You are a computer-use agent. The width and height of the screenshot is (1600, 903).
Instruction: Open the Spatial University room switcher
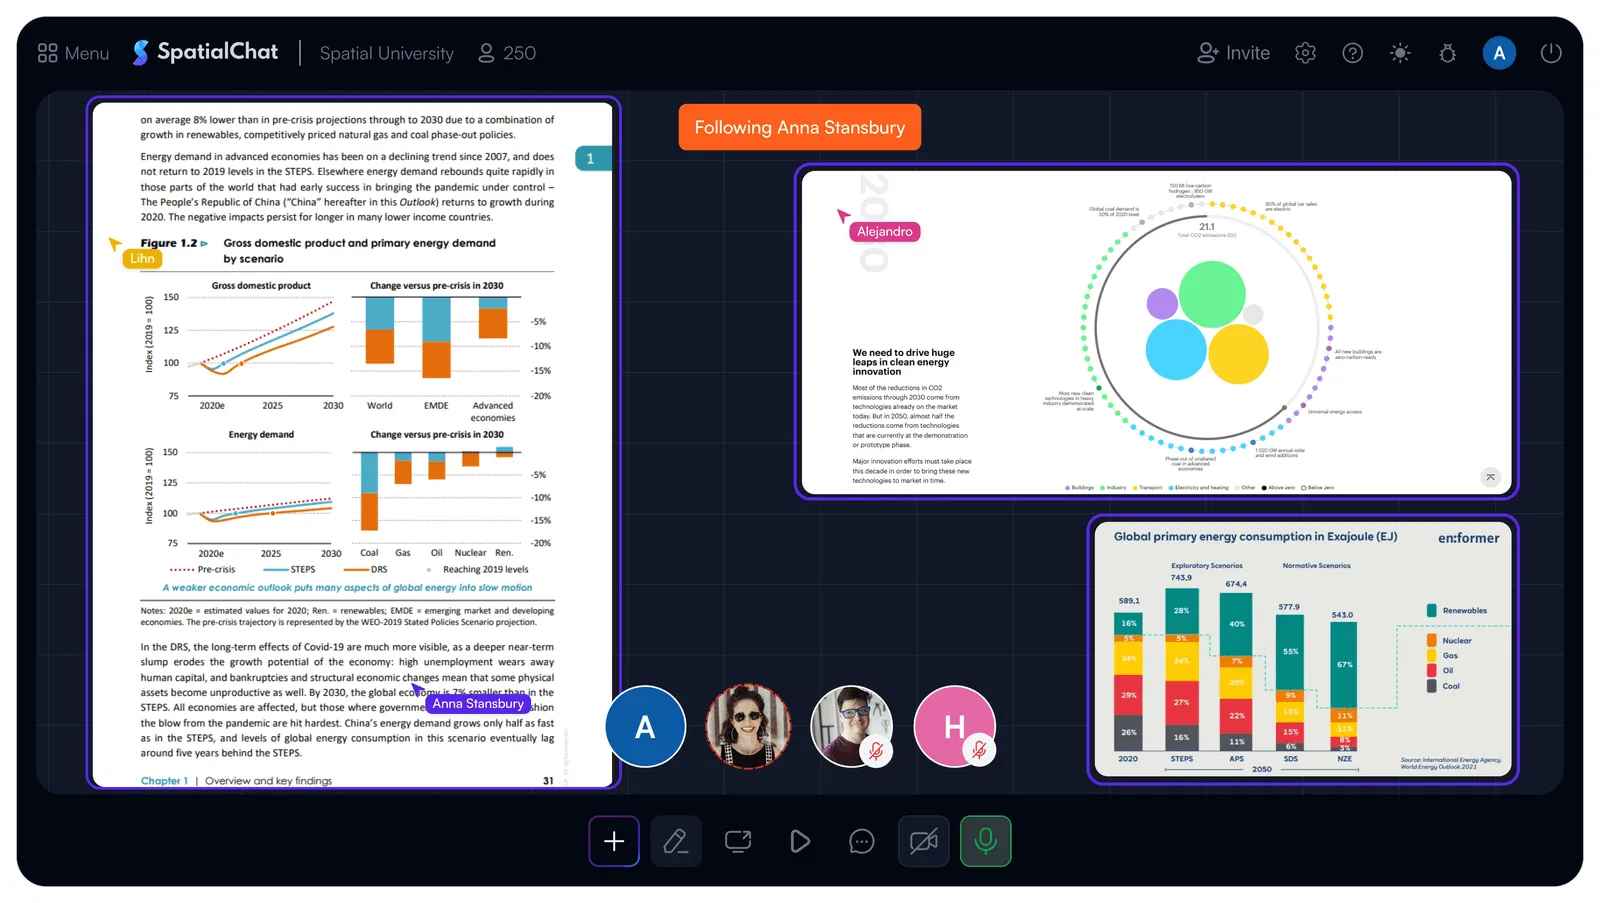click(385, 53)
